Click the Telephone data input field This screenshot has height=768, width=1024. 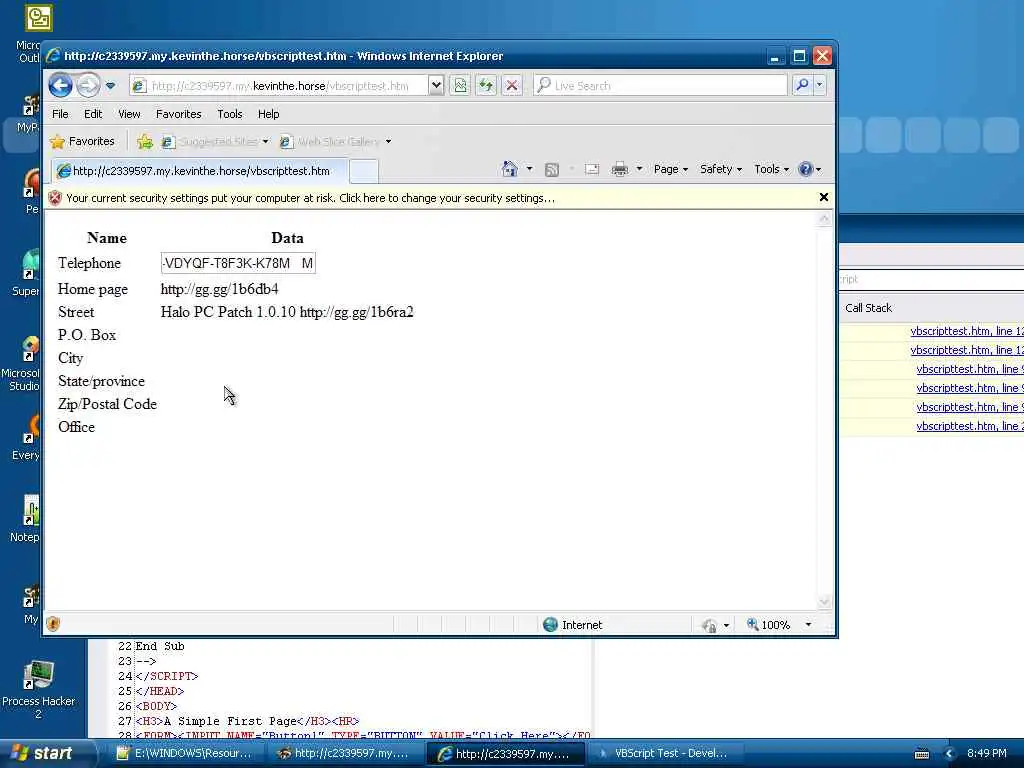238,263
